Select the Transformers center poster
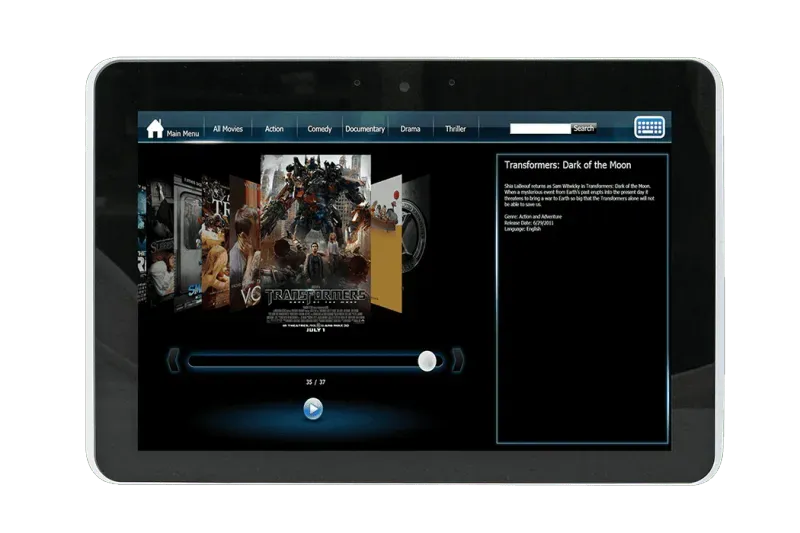The height and width of the screenshot is (533, 800). [316, 244]
